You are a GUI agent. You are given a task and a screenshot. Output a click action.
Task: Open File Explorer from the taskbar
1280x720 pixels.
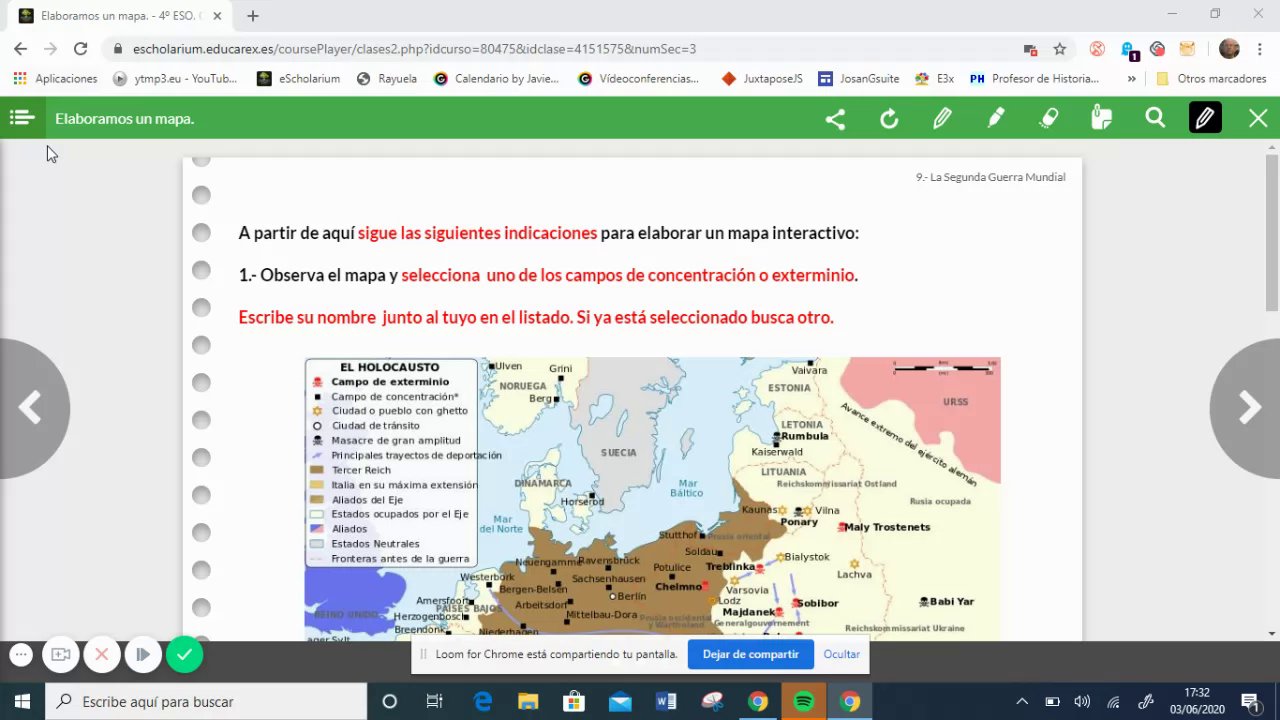pos(528,701)
